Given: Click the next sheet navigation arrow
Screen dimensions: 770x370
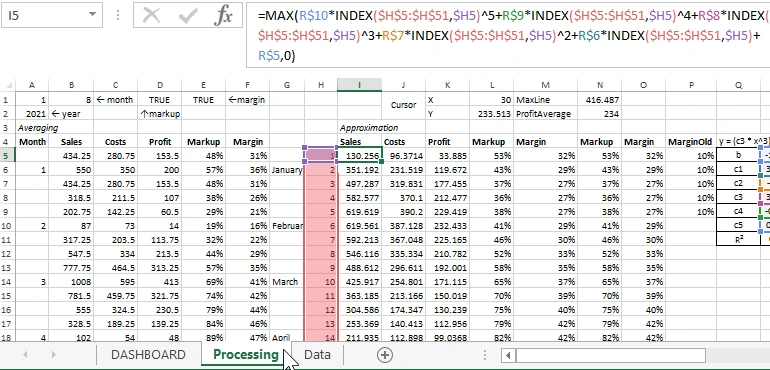Looking at the screenshot, I should point(54,355).
